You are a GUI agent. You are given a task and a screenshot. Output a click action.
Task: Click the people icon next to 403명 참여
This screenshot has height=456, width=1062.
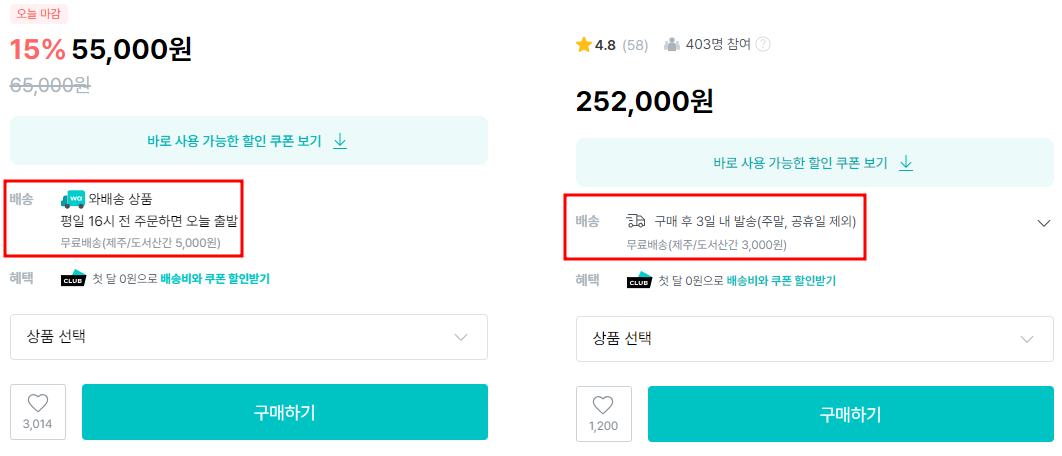pos(672,44)
